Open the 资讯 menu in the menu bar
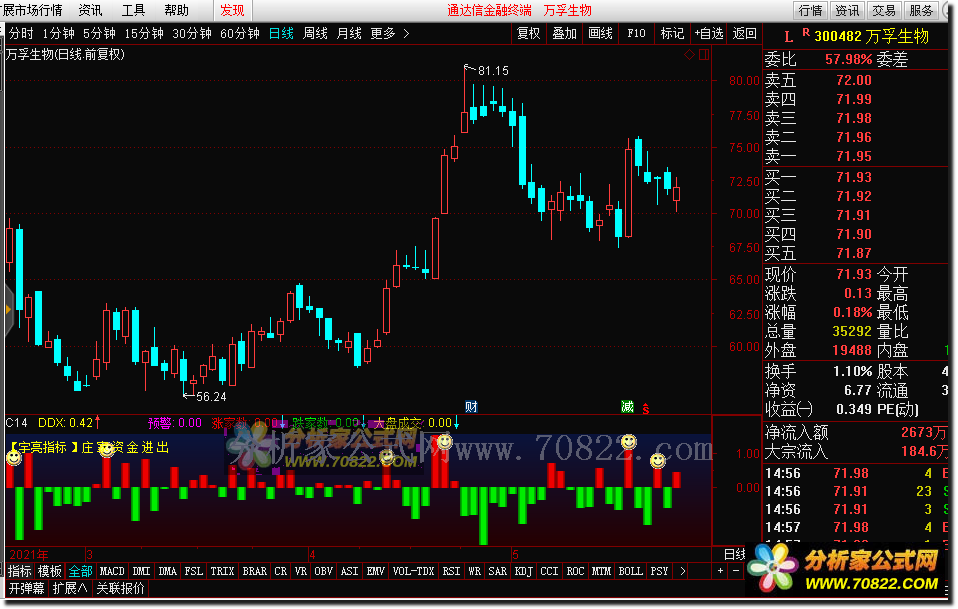 pyautogui.click(x=90, y=10)
